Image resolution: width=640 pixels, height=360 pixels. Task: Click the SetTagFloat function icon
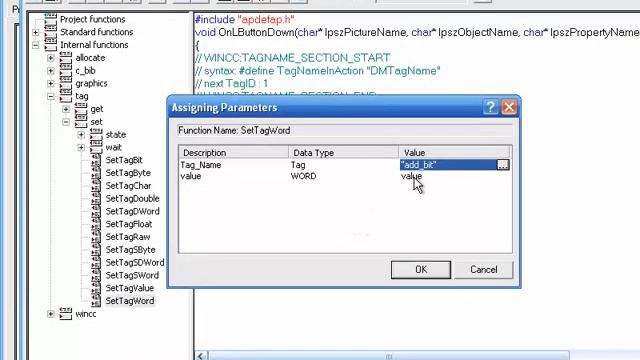(x=96, y=224)
